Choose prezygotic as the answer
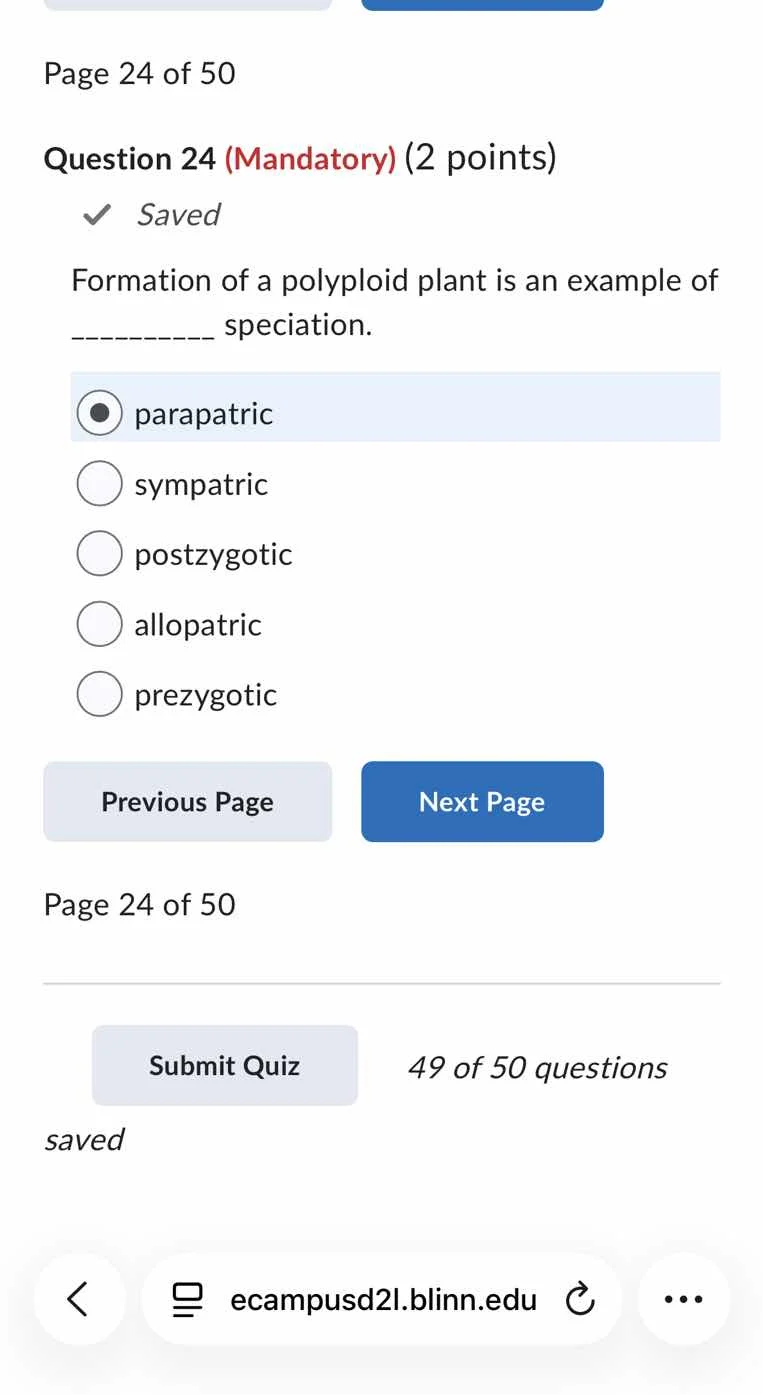The width and height of the screenshot is (763, 1395). pyautogui.click(x=99, y=693)
